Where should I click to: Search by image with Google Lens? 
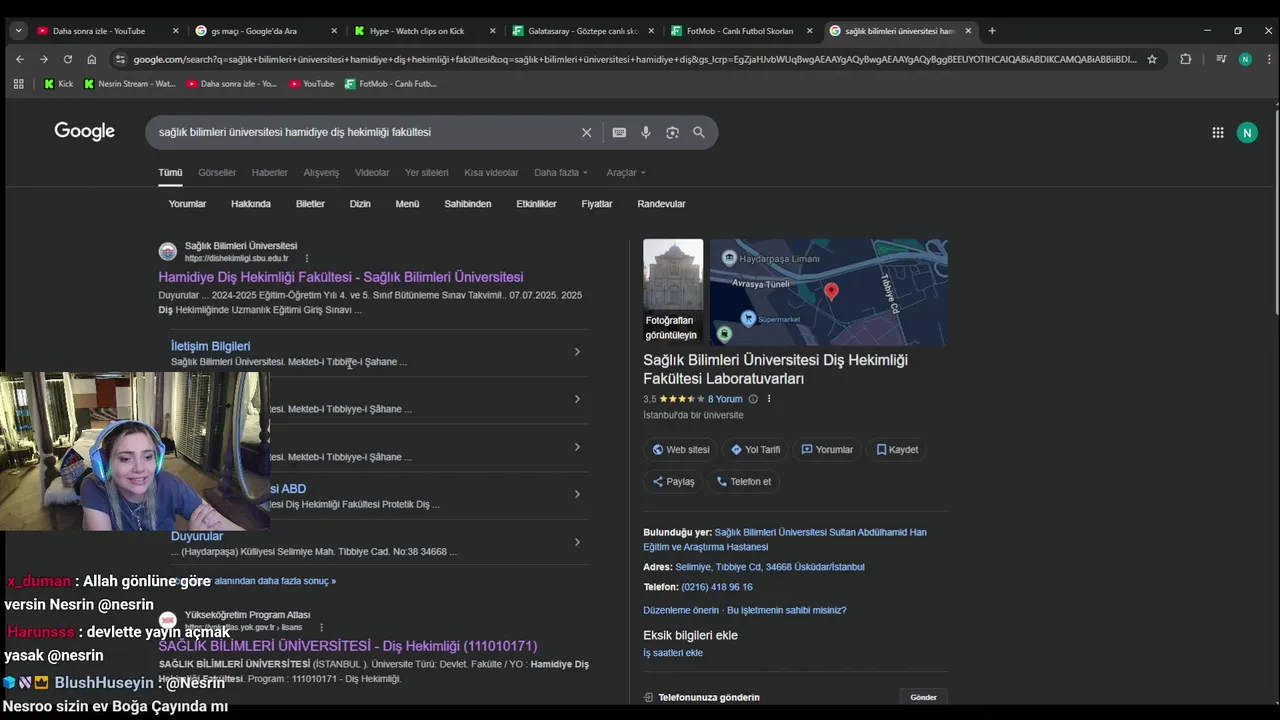coord(672,132)
